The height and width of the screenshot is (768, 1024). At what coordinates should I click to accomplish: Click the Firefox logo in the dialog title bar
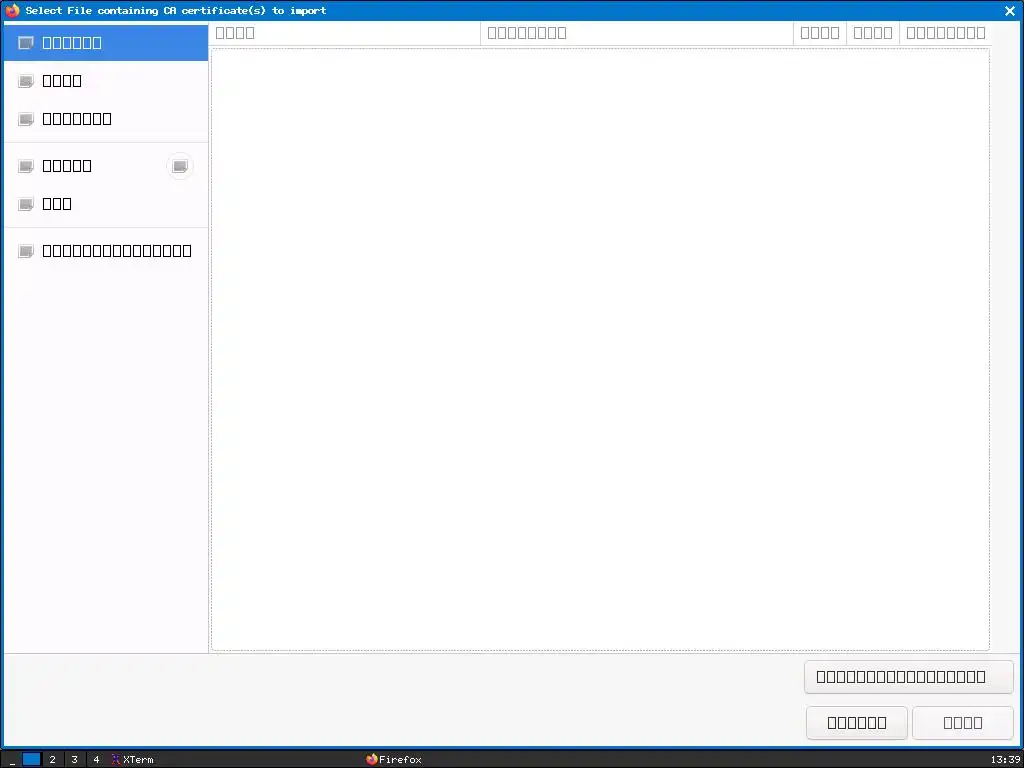coord(12,10)
